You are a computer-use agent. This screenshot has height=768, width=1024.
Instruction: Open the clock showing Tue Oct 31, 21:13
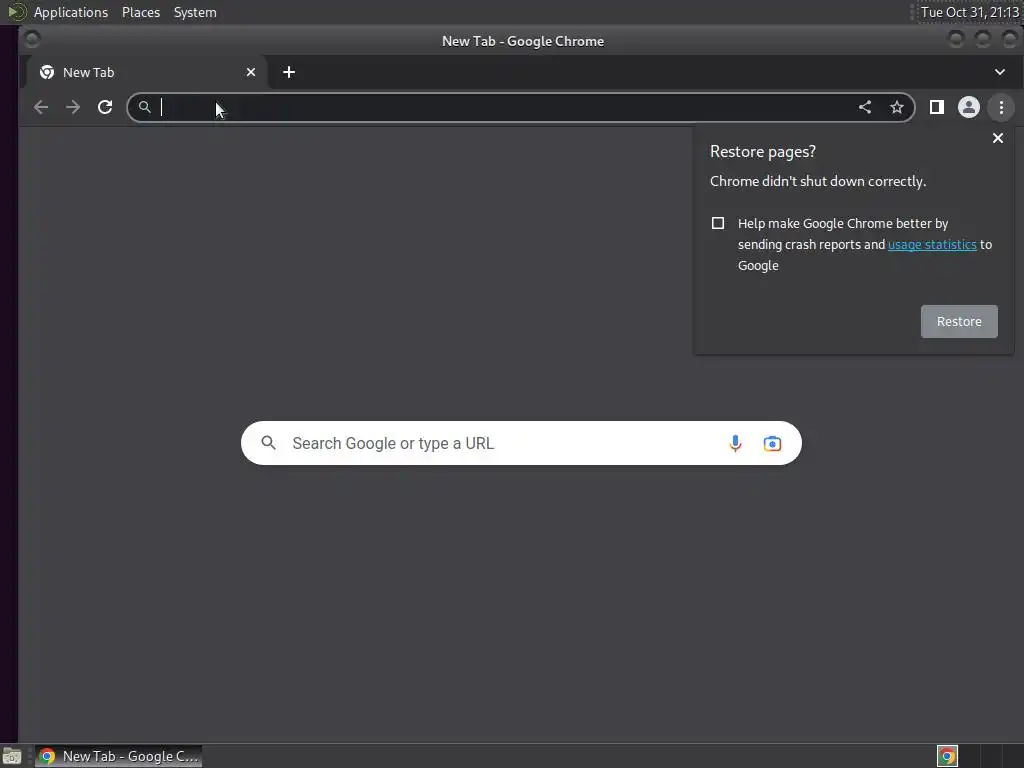(970, 12)
